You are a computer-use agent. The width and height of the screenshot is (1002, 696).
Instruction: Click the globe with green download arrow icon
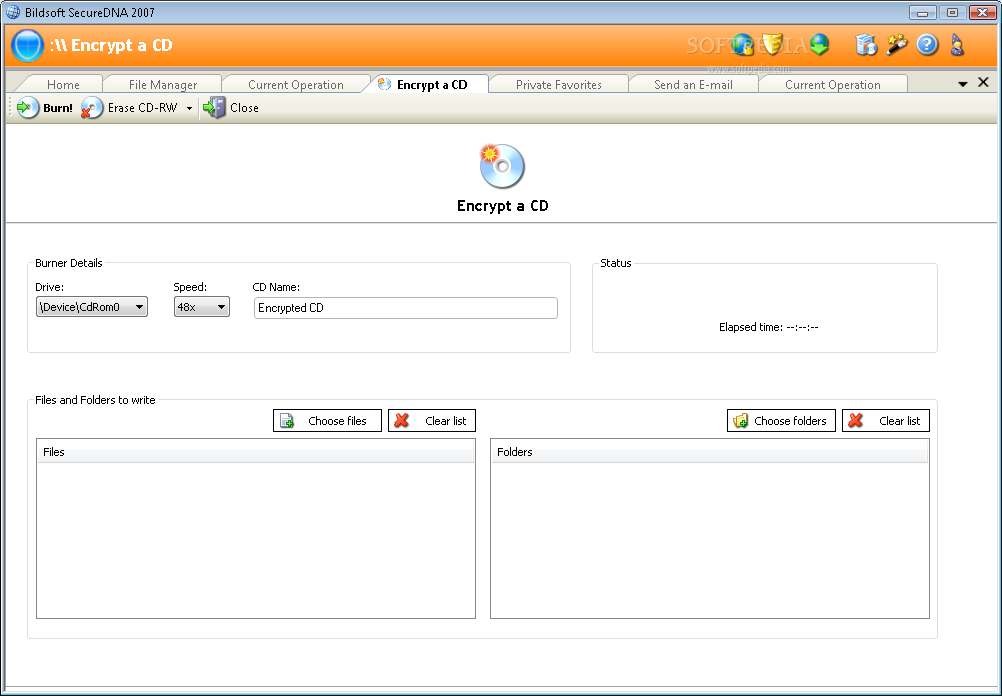click(x=819, y=44)
